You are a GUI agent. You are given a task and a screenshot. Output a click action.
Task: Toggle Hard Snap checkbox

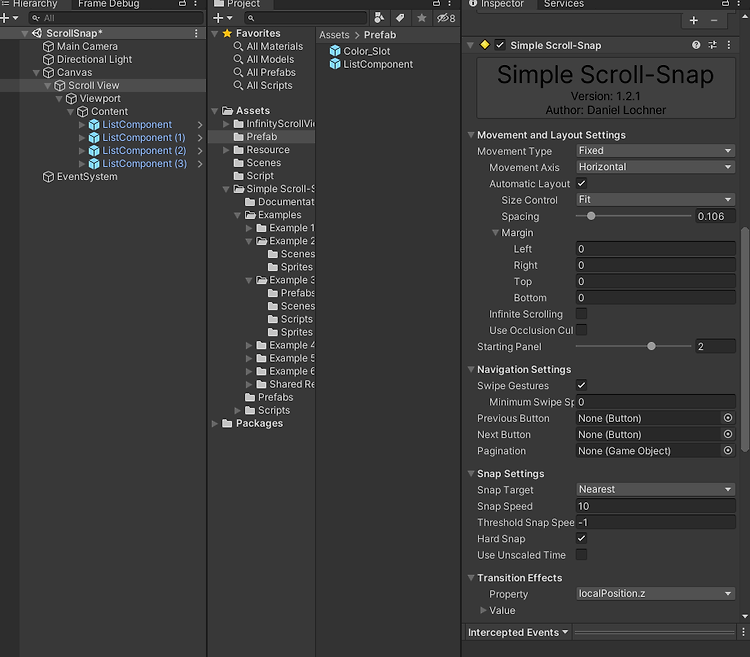coord(582,538)
